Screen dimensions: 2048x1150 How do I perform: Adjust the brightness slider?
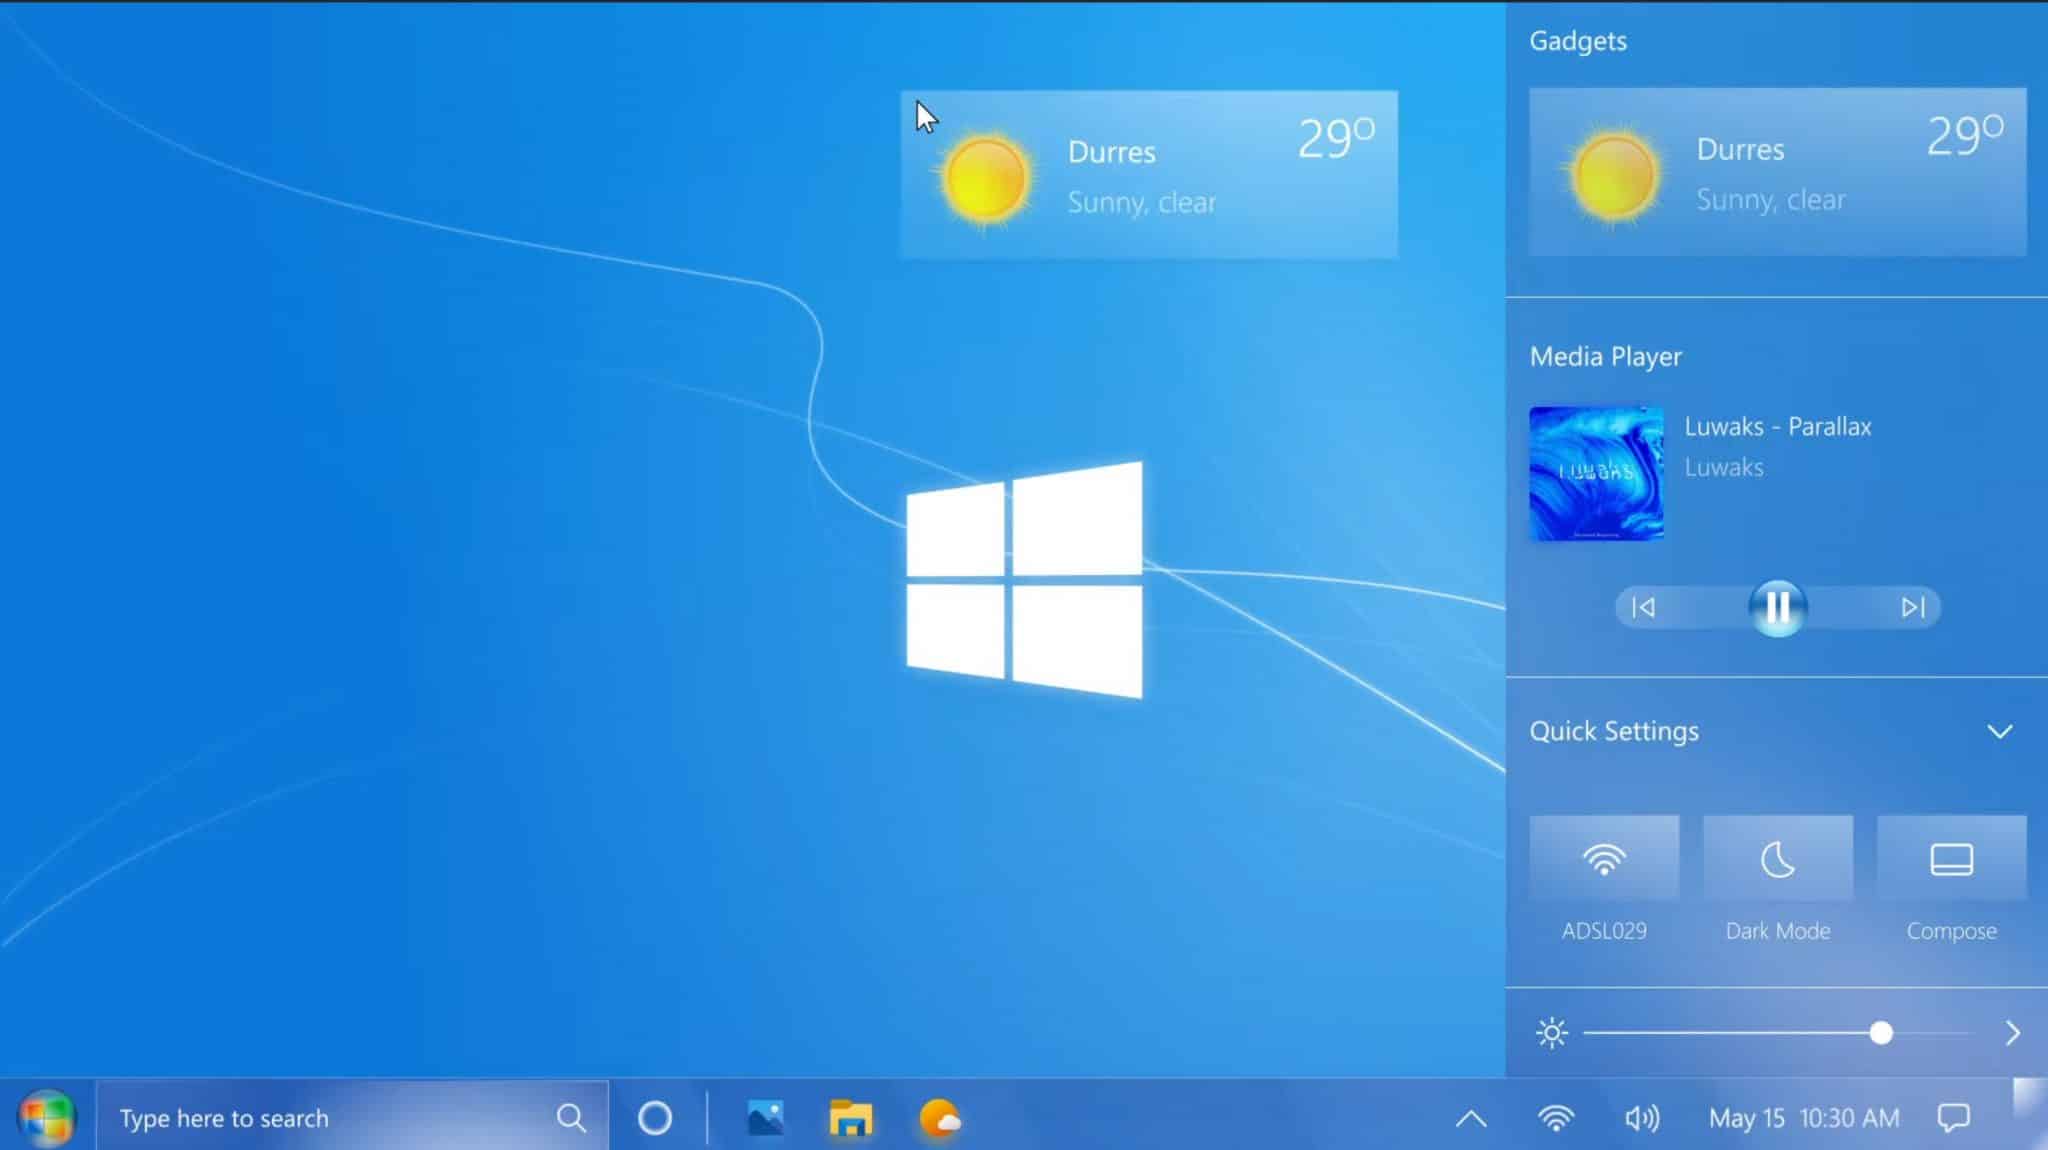(x=1882, y=1032)
